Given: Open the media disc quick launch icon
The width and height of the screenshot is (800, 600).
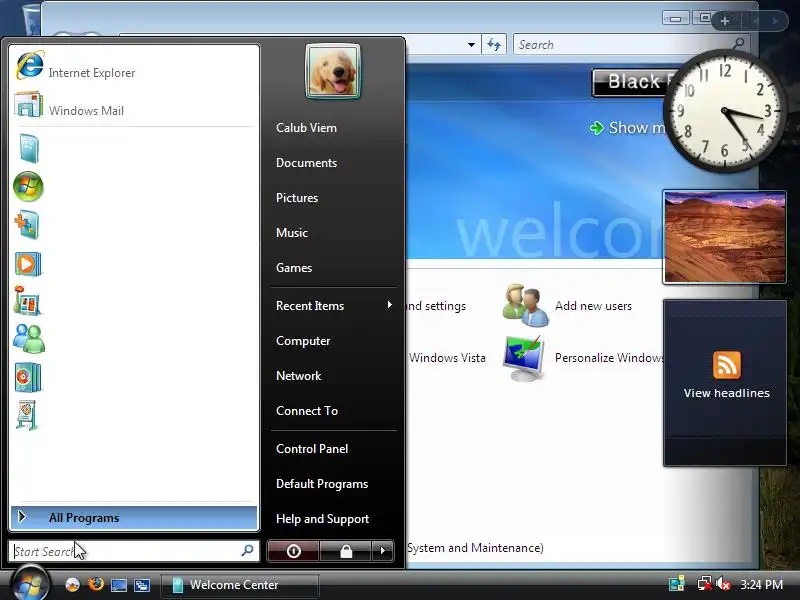Looking at the screenshot, I should (x=72, y=585).
